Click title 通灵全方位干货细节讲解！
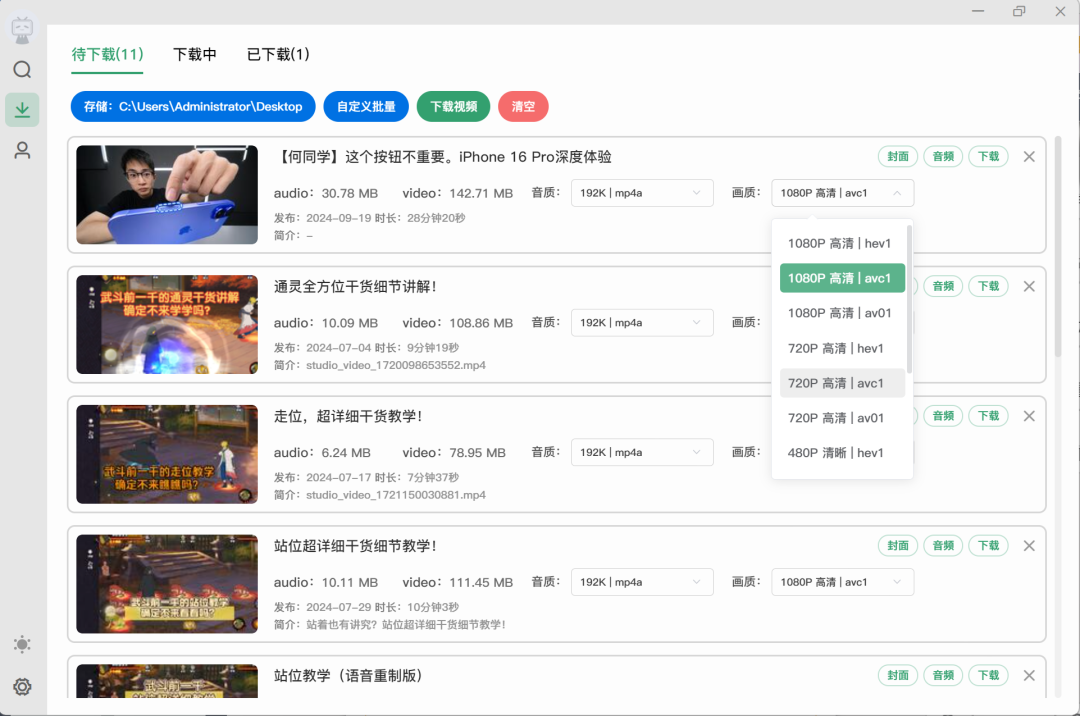 [355, 286]
